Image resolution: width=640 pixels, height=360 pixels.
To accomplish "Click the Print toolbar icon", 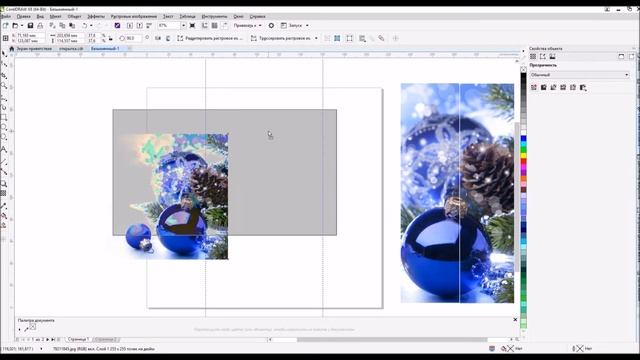I will coord(40,25).
